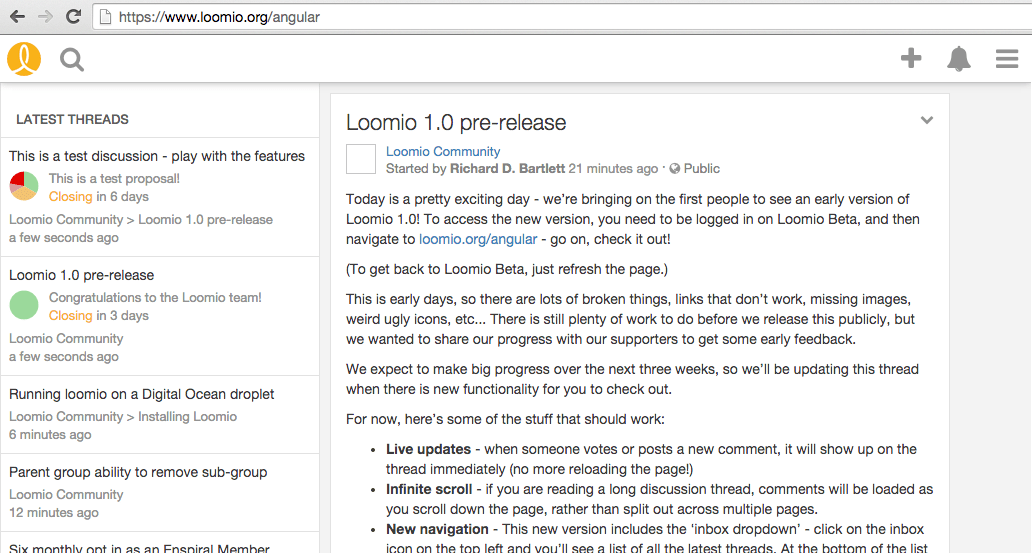Screen dimensions: 1032x553
Task: Click author name Richard D. Bartlett
Action: [507, 169]
